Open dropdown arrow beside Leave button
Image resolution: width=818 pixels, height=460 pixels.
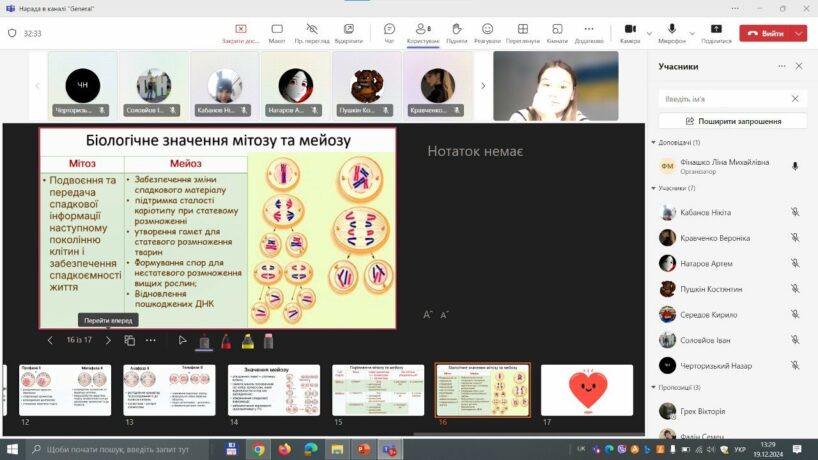(799, 33)
